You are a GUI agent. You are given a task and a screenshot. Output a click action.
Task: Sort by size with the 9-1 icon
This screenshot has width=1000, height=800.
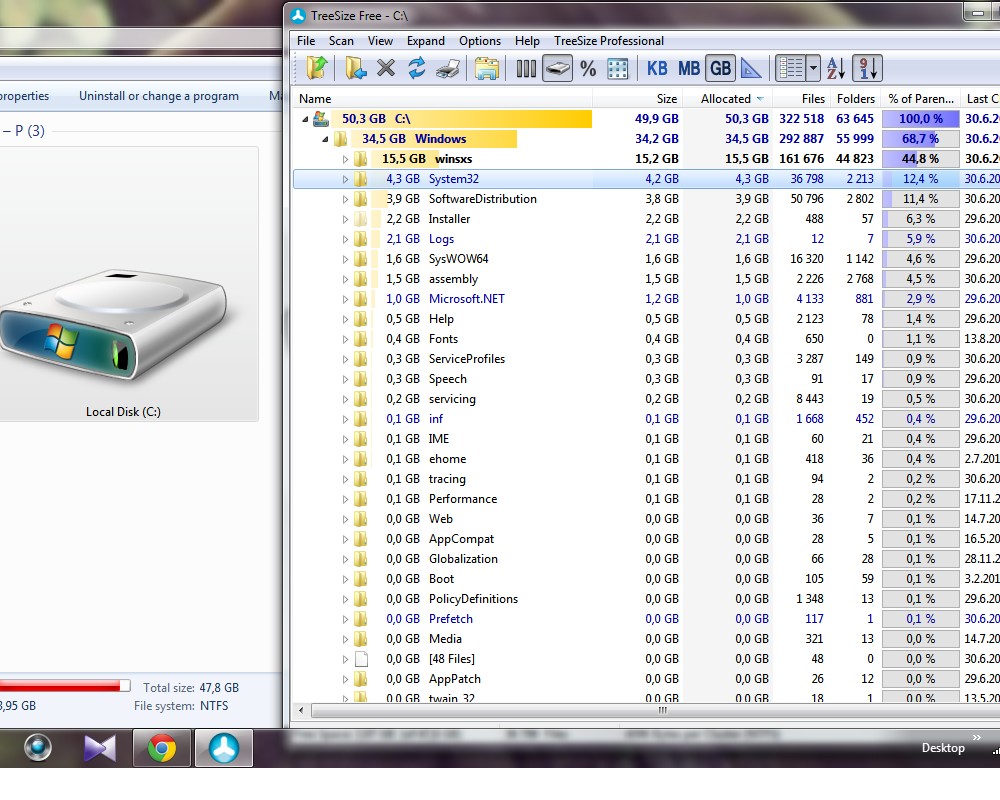pos(867,68)
